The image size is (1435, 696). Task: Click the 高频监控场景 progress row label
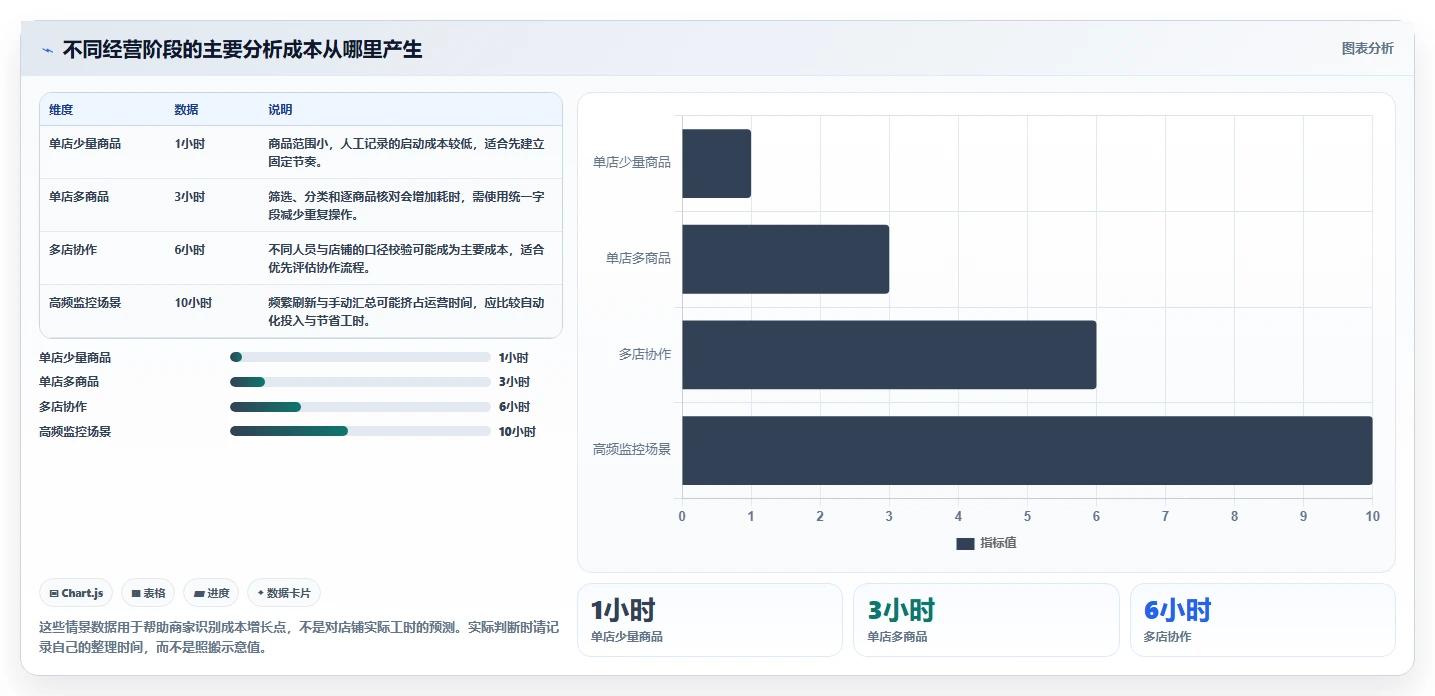click(75, 432)
